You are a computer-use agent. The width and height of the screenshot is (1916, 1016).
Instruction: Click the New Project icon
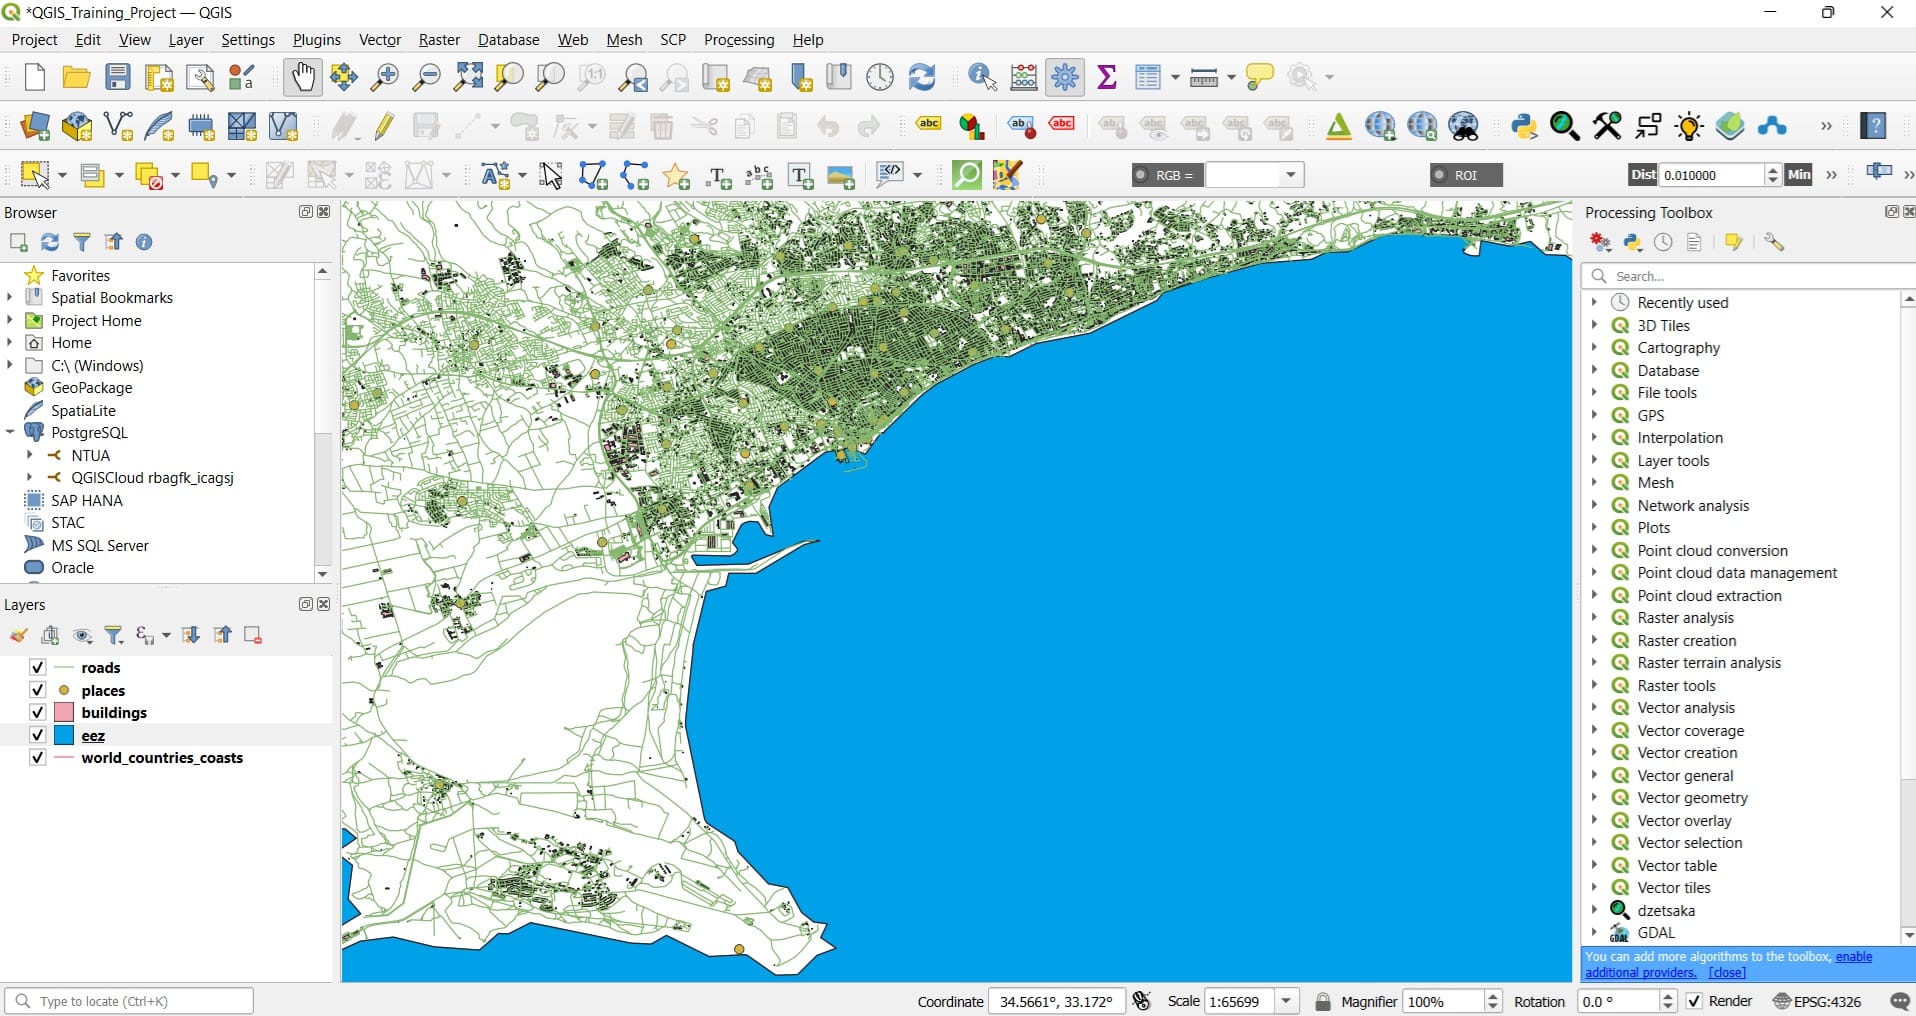coord(35,77)
